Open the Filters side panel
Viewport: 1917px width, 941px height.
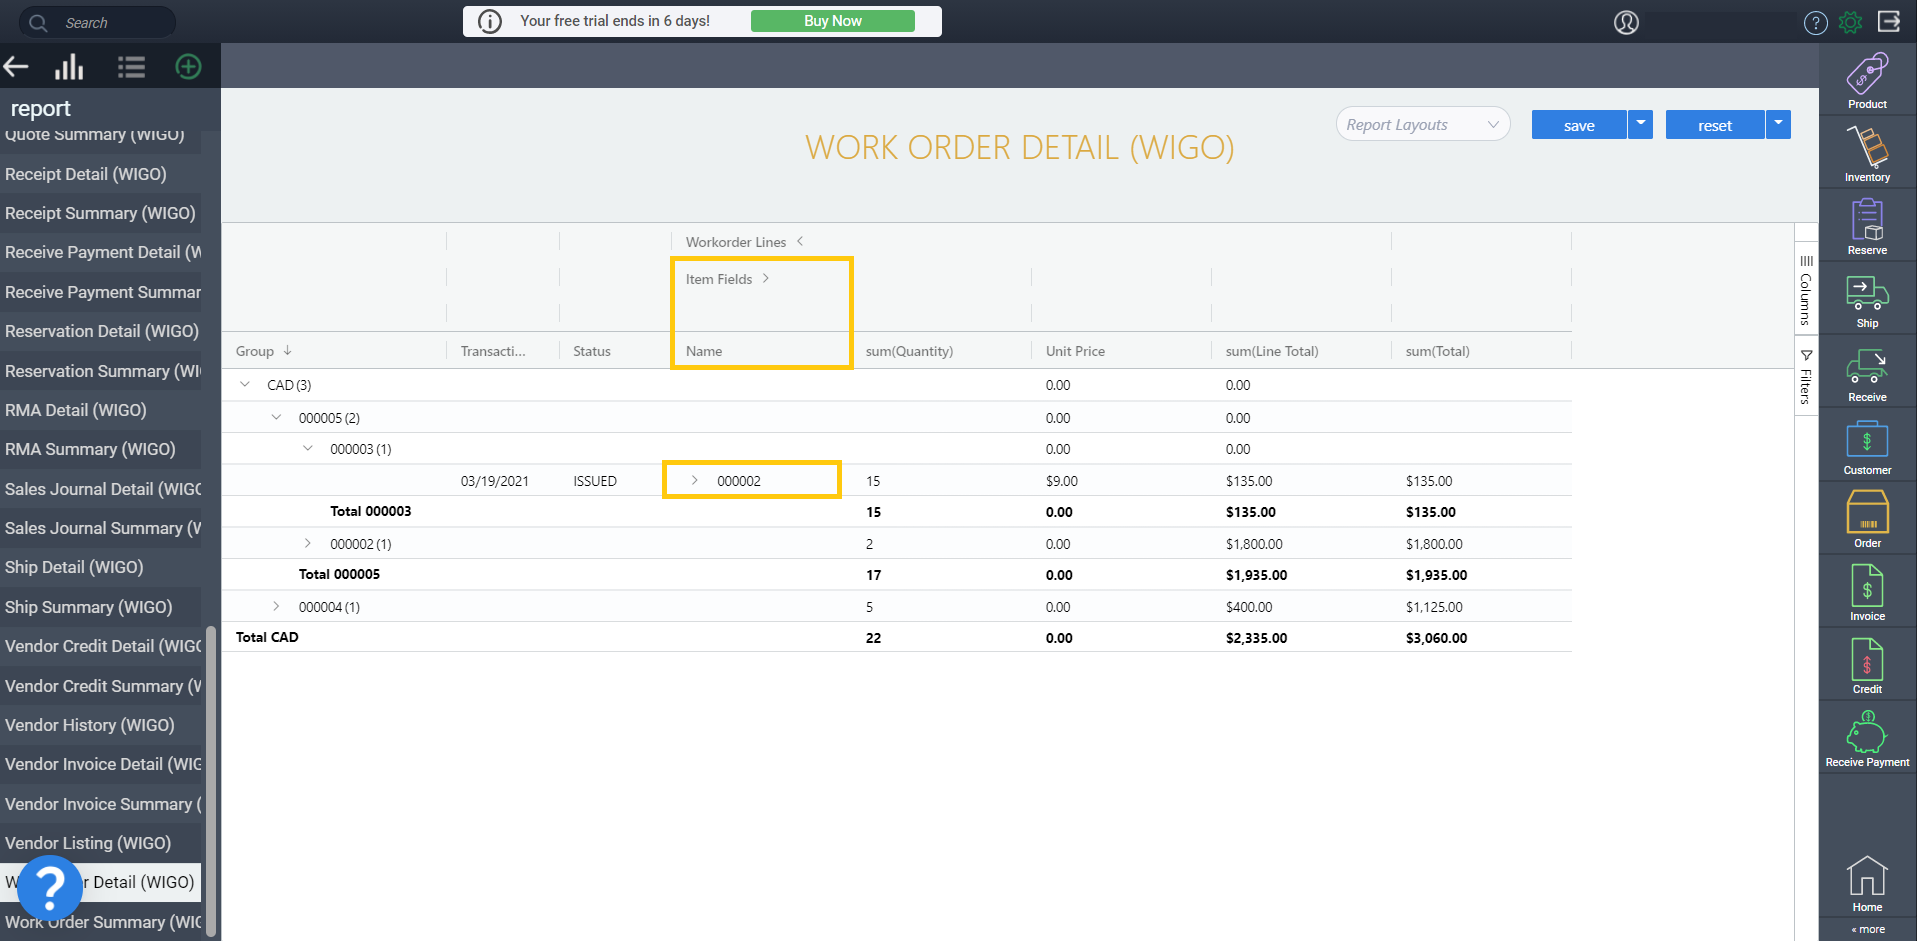click(1805, 377)
